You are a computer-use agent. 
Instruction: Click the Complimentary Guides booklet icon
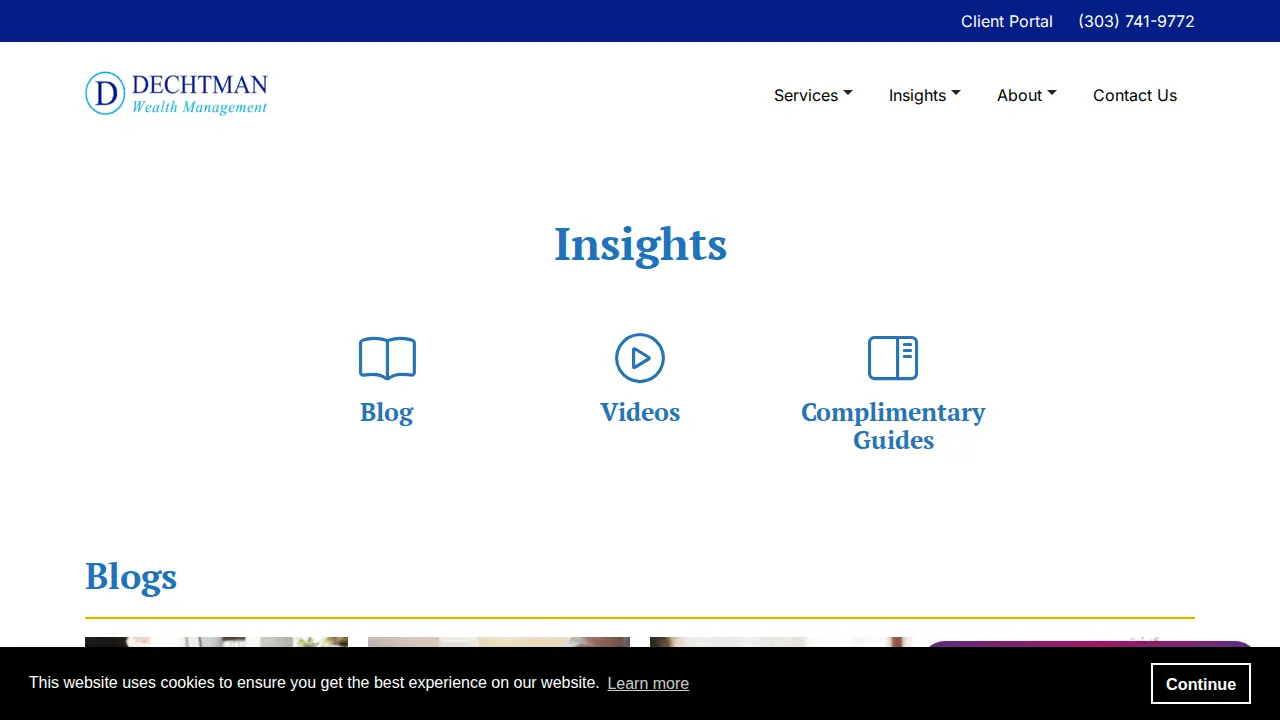893,358
